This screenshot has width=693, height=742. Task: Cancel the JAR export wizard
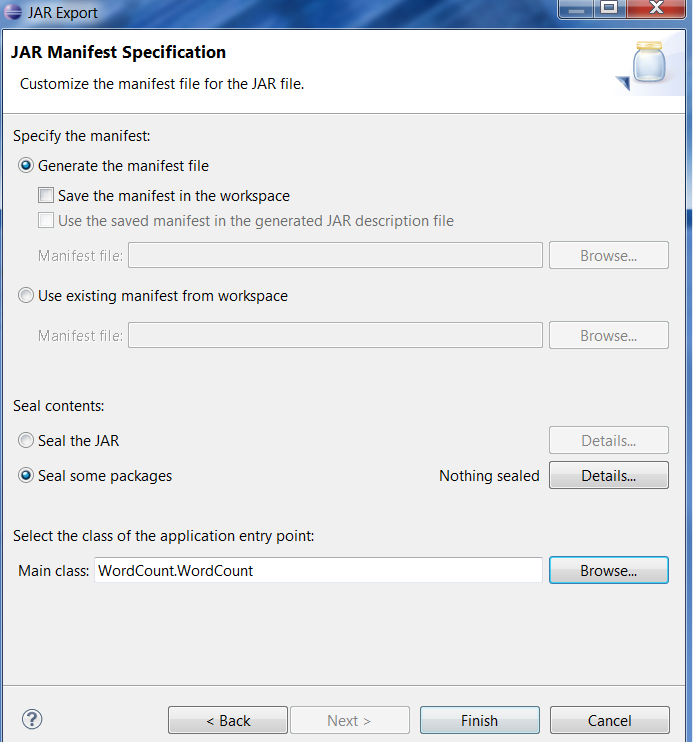point(610,721)
